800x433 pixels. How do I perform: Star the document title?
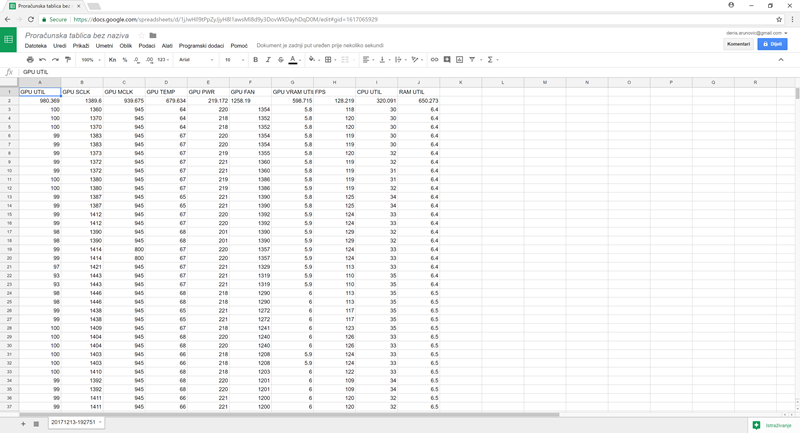141,35
